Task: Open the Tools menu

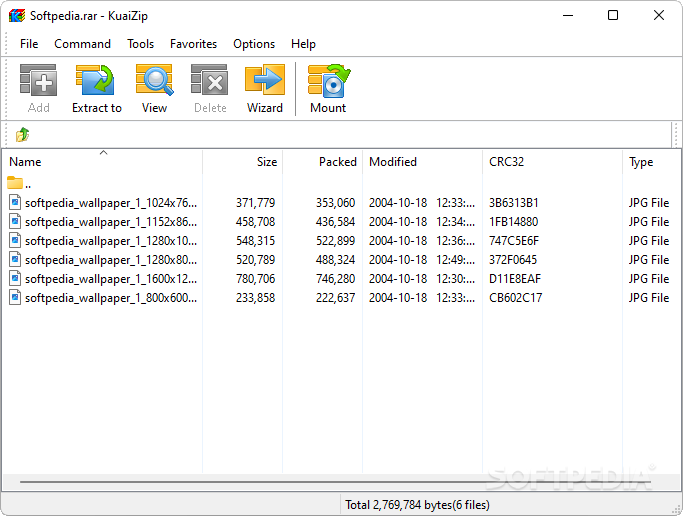Action: pos(141,44)
